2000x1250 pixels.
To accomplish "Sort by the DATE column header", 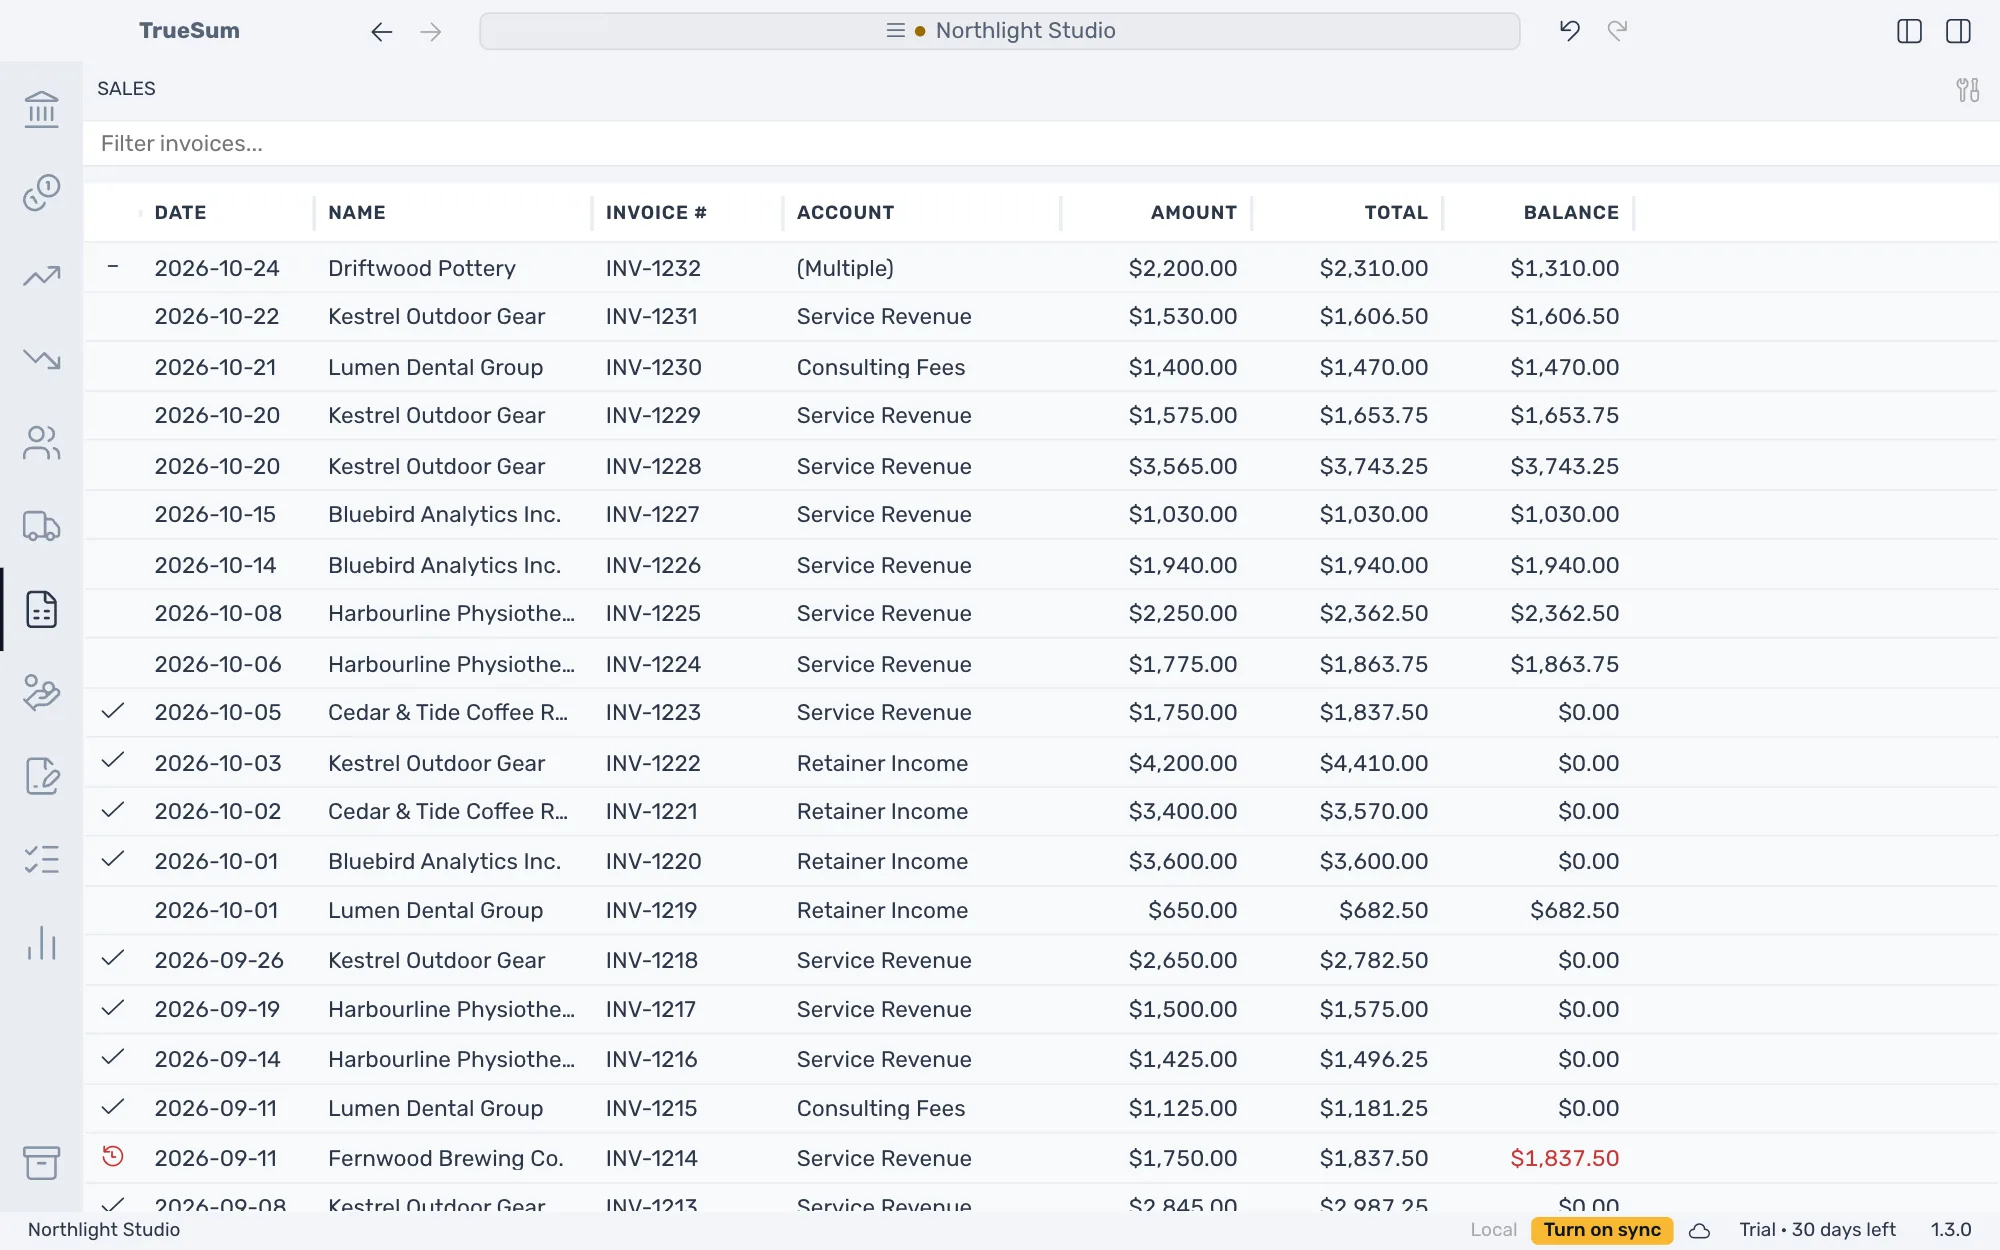I will [x=180, y=212].
